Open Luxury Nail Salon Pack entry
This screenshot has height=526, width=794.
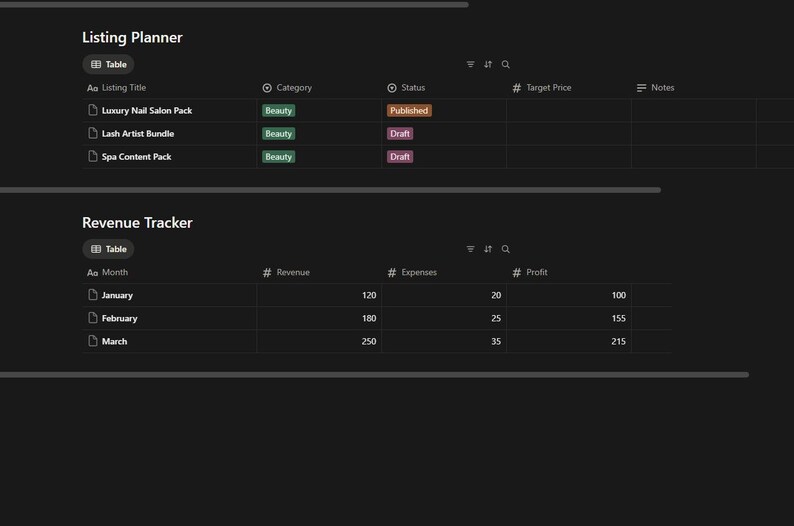pyautogui.click(x=147, y=110)
